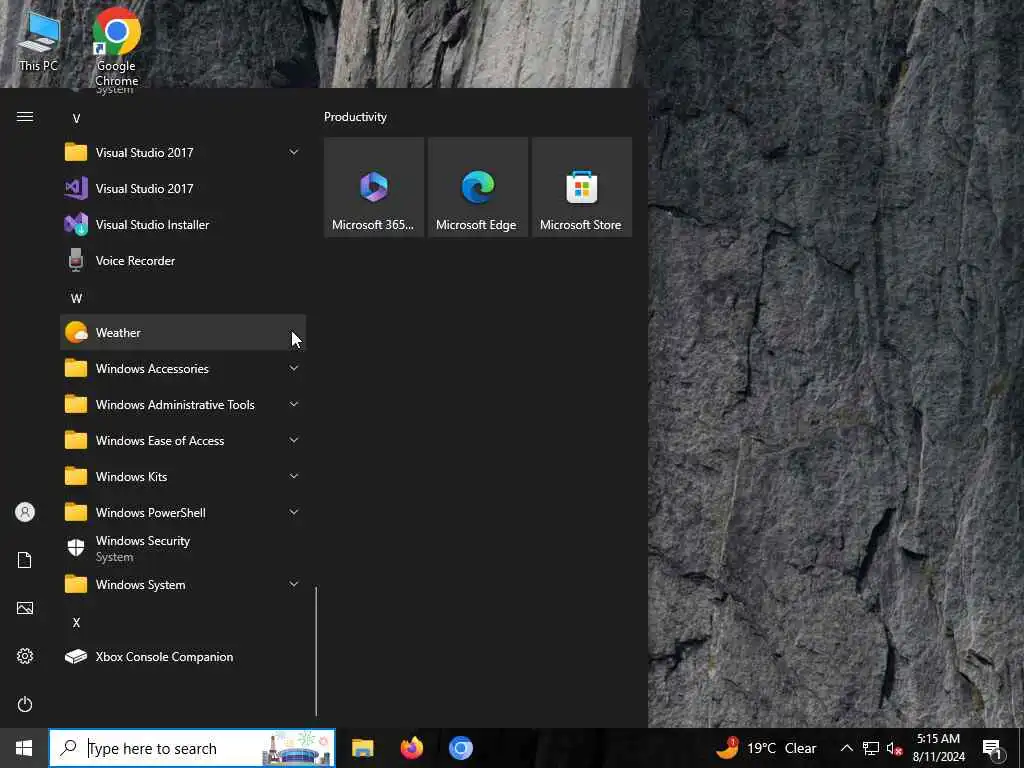Screen dimensions: 1024x768
Task: Launch Firefox from the taskbar
Action: [411, 748]
